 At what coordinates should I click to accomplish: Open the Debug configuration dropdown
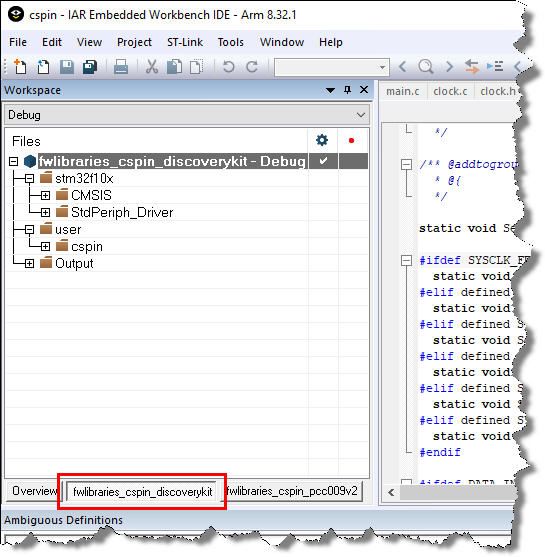(361, 115)
